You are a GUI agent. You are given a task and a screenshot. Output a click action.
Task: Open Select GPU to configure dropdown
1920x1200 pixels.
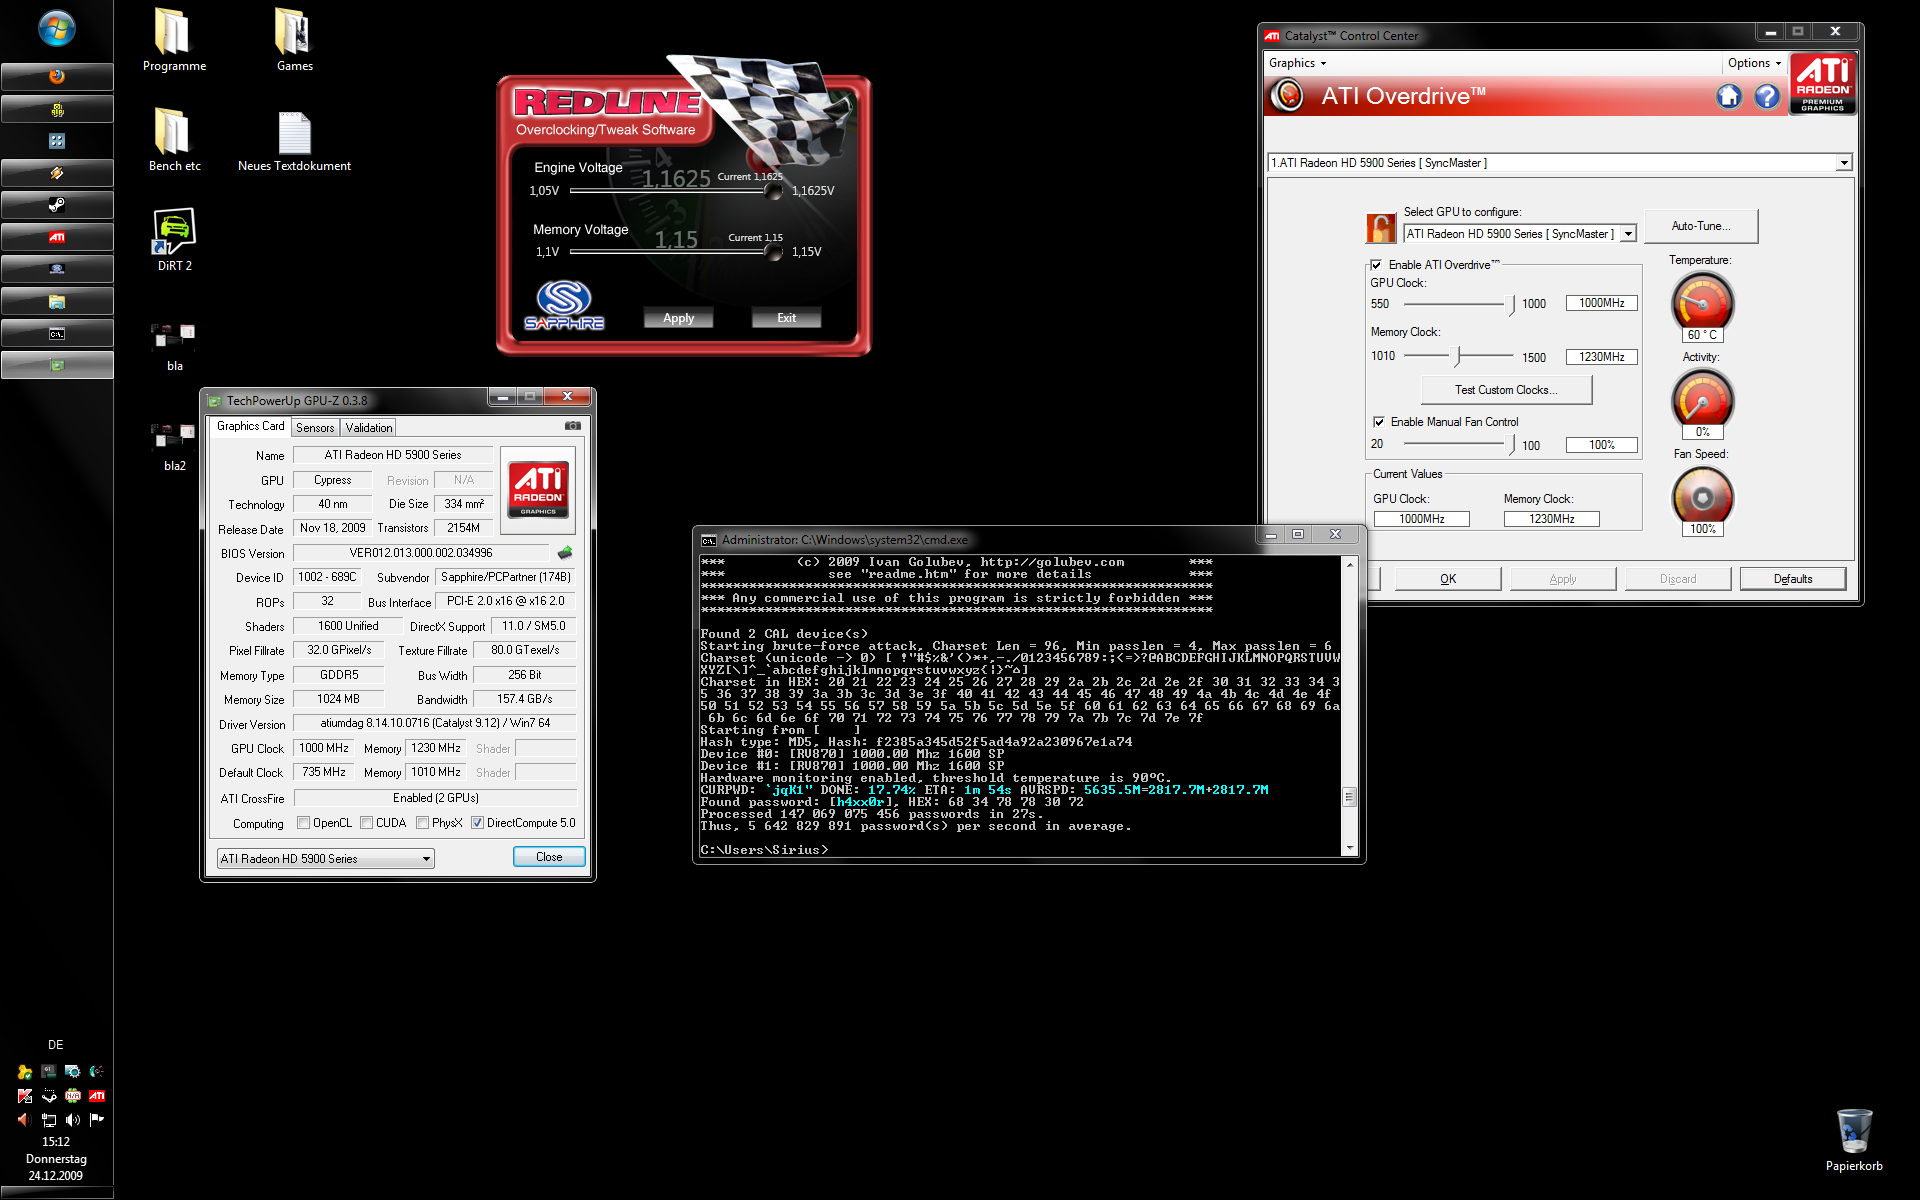pos(1628,234)
